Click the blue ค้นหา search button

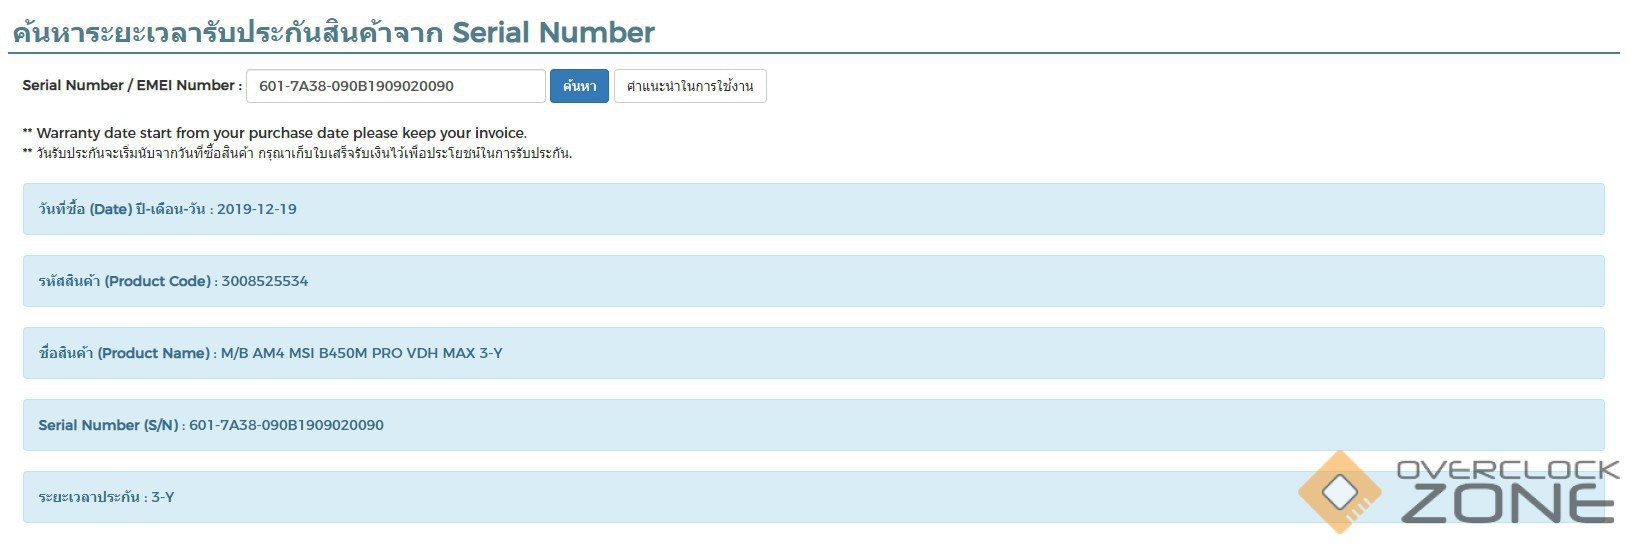click(x=579, y=86)
